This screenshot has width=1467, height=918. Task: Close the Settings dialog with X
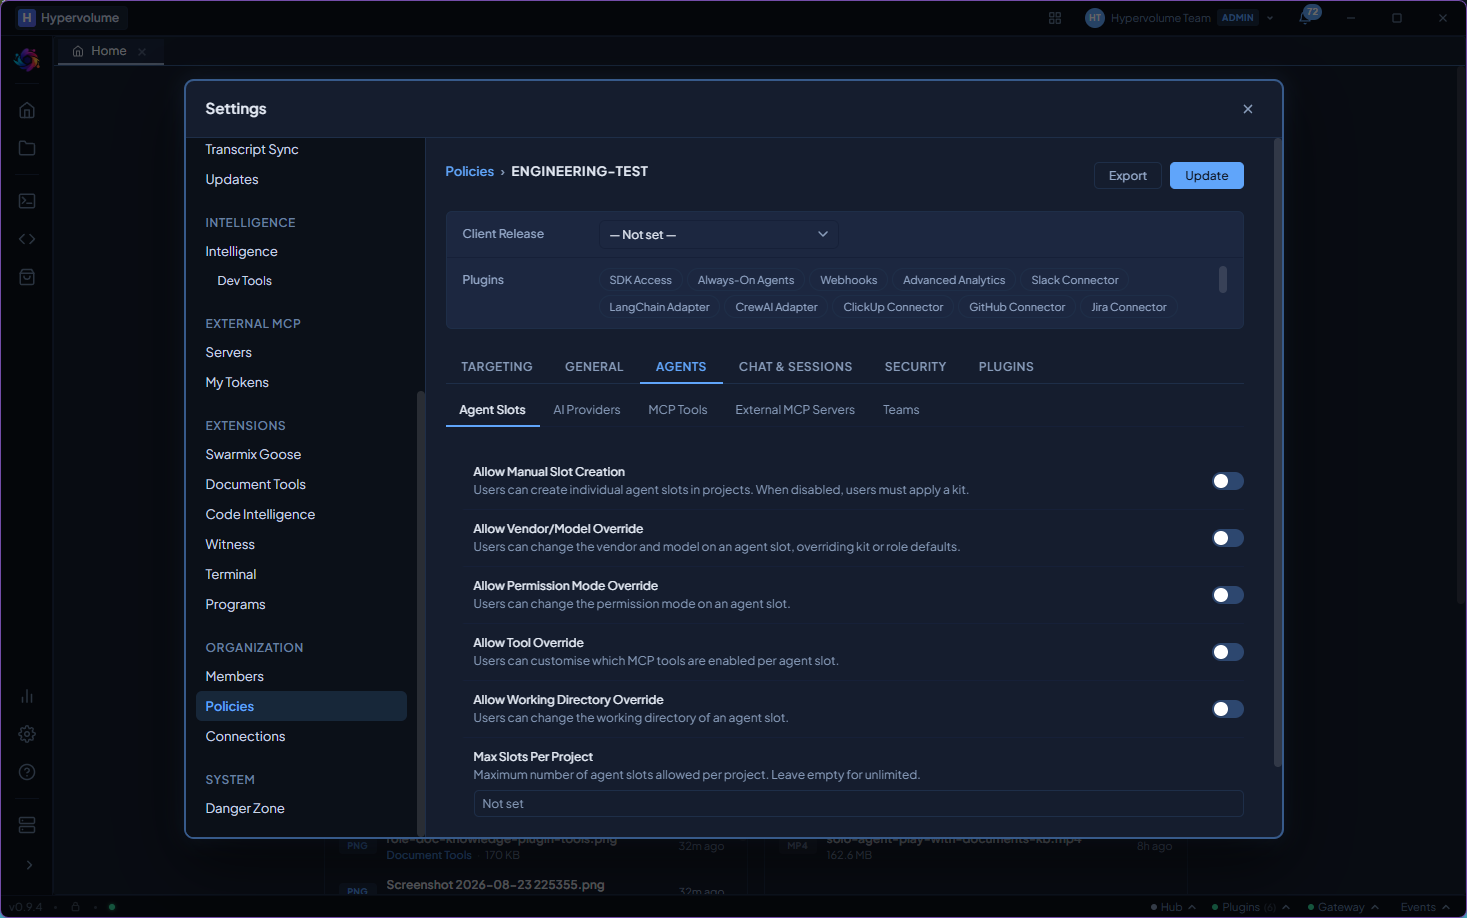[1248, 109]
